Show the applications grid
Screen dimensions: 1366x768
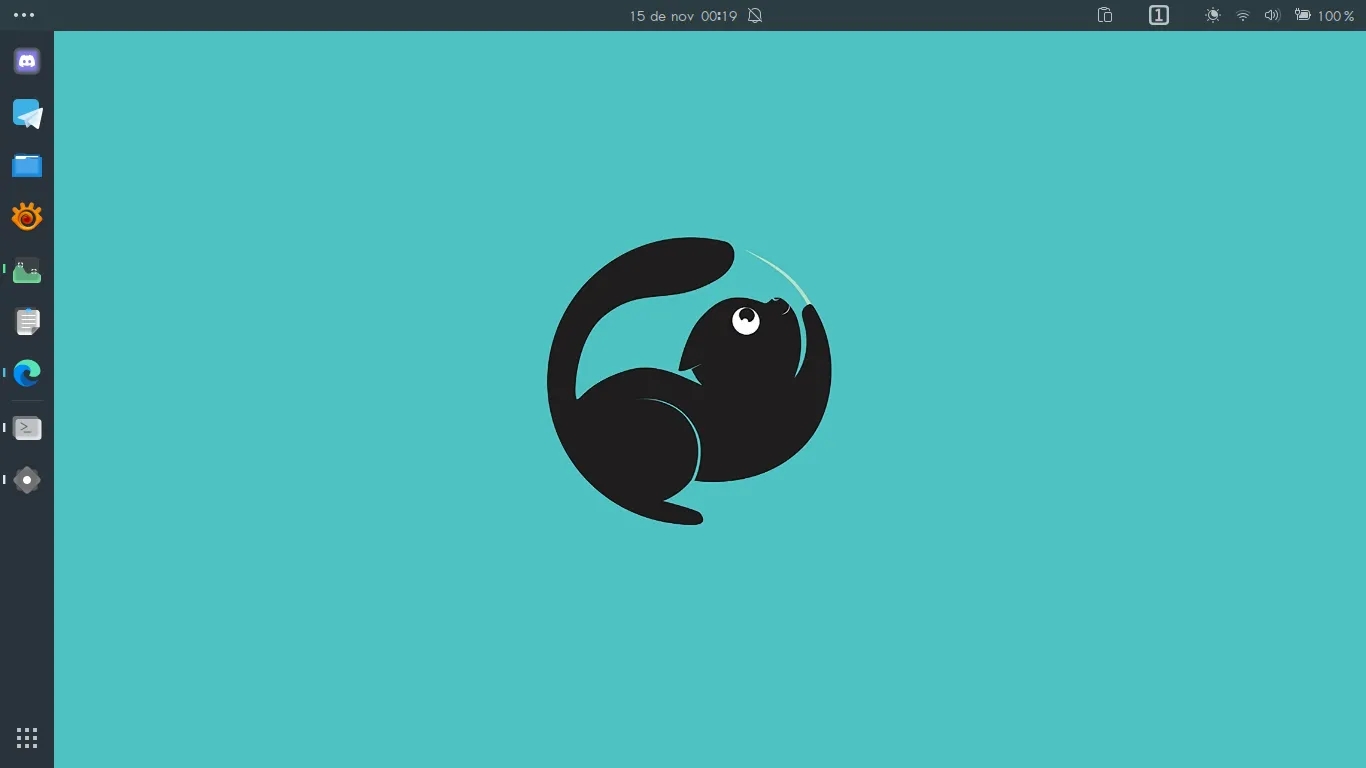[27, 738]
